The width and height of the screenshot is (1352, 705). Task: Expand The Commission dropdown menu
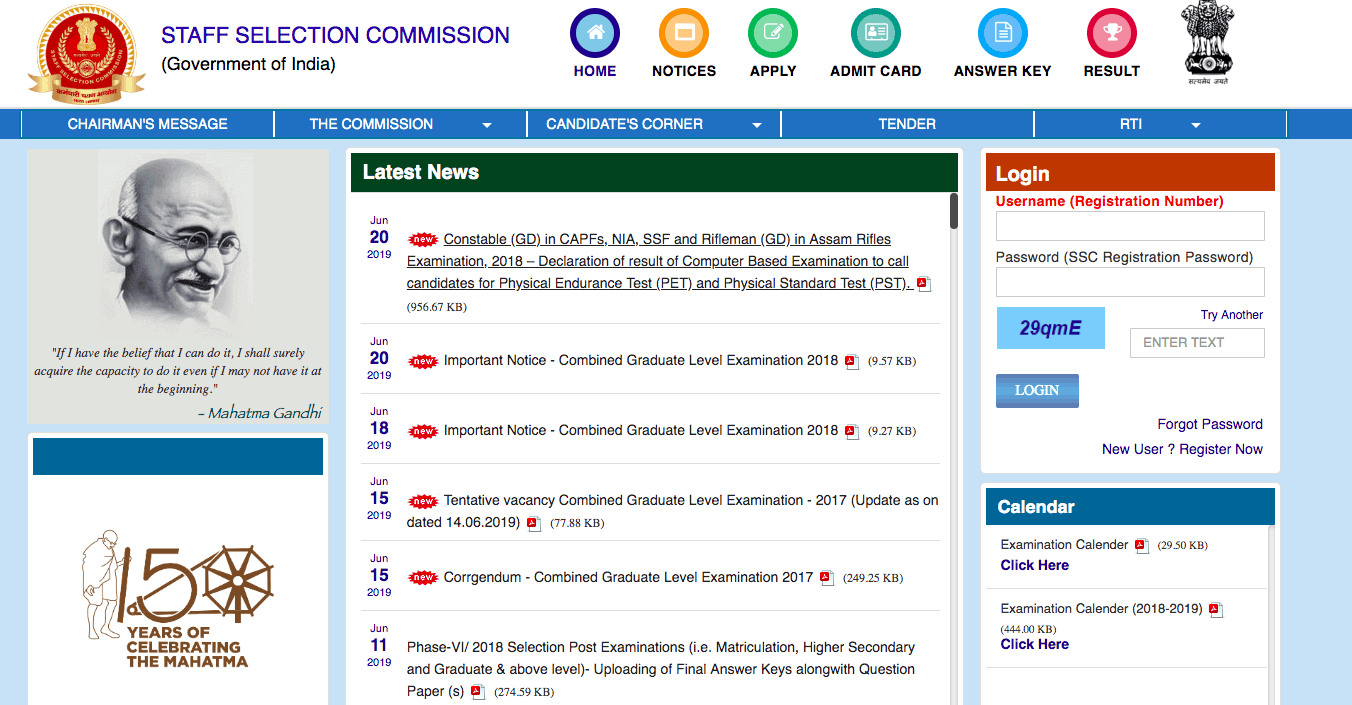tap(487, 125)
